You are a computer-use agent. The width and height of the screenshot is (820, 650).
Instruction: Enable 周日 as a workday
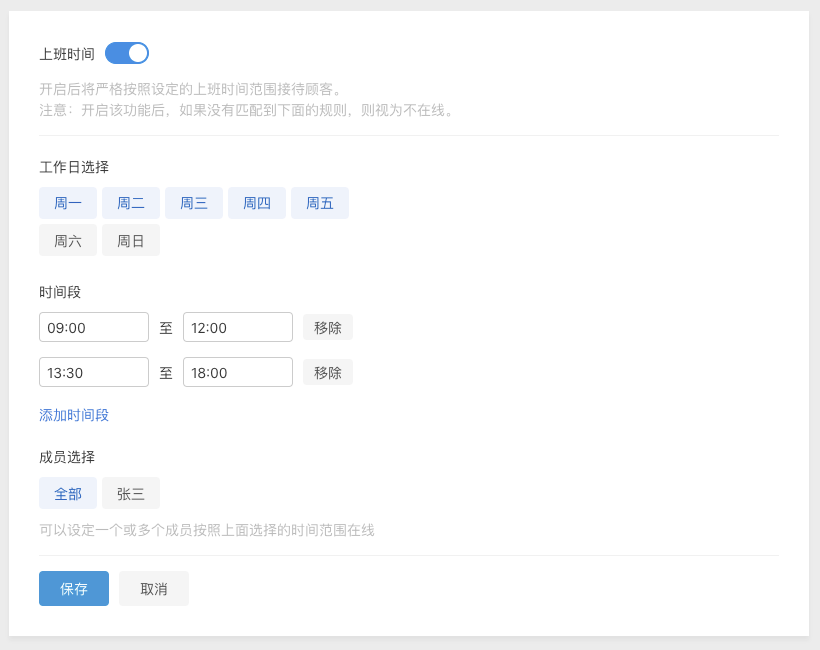coord(131,240)
